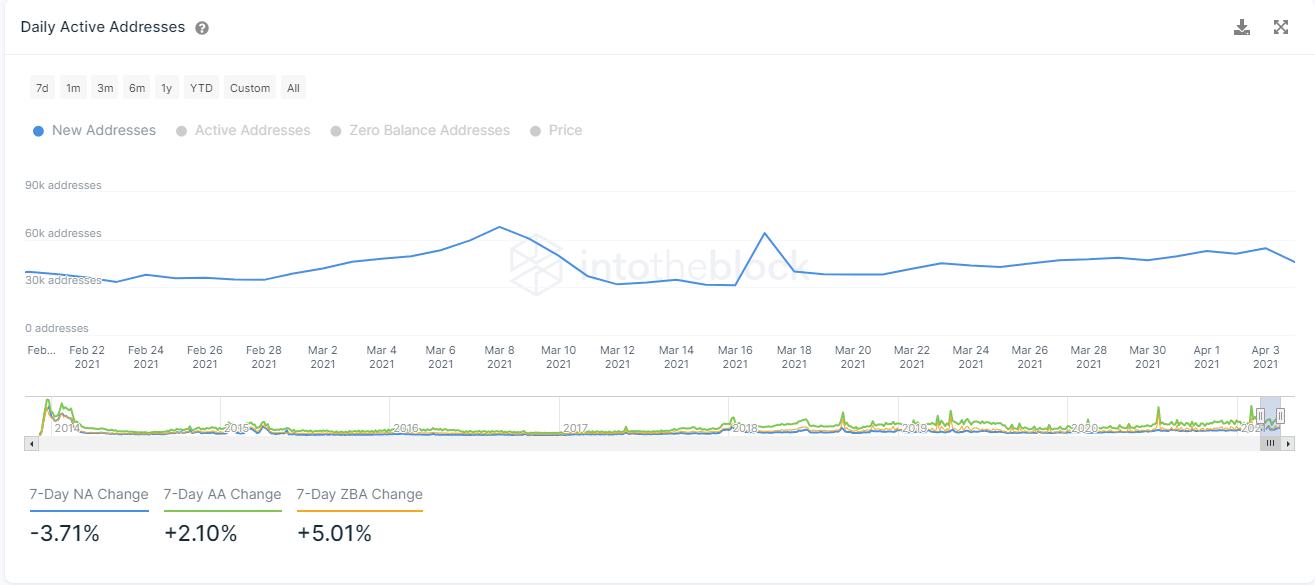Toggle the New Addresses series
This screenshot has width=1315, height=585.
[95, 130]
